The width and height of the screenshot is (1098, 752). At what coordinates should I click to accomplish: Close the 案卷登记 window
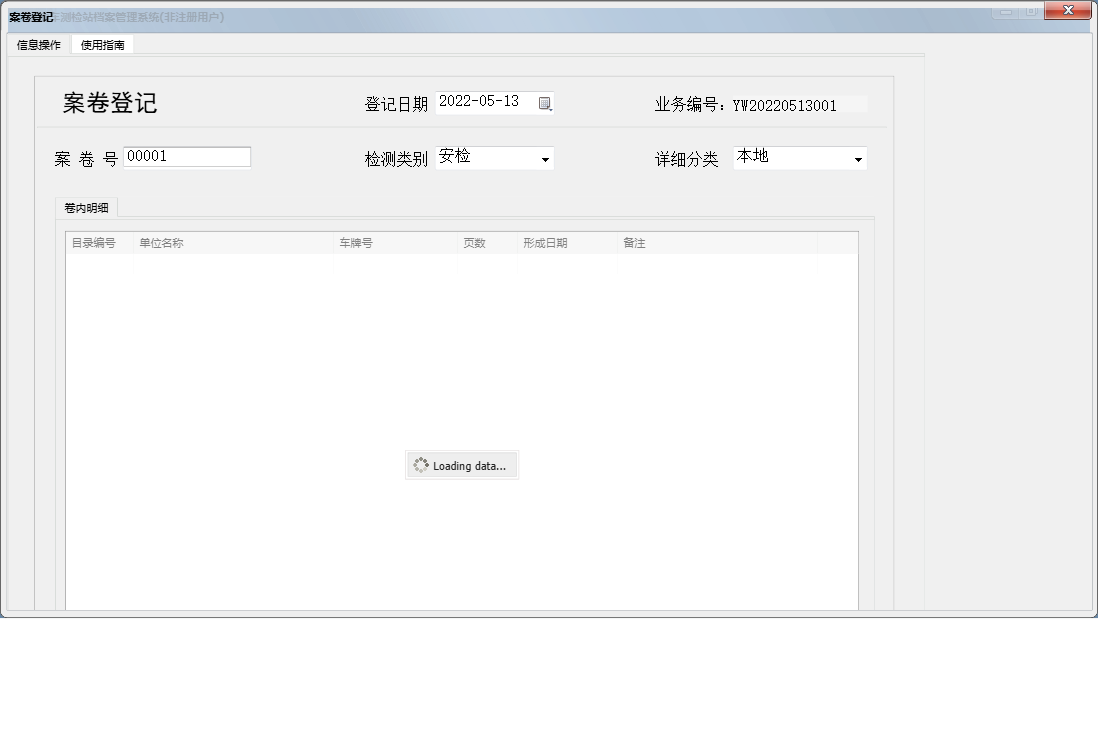(x=1068, y=11)
